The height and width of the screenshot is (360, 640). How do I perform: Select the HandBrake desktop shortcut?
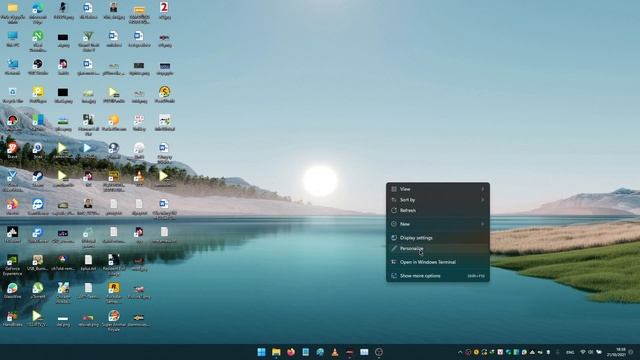pyautogui.click(x=13, y=319)
